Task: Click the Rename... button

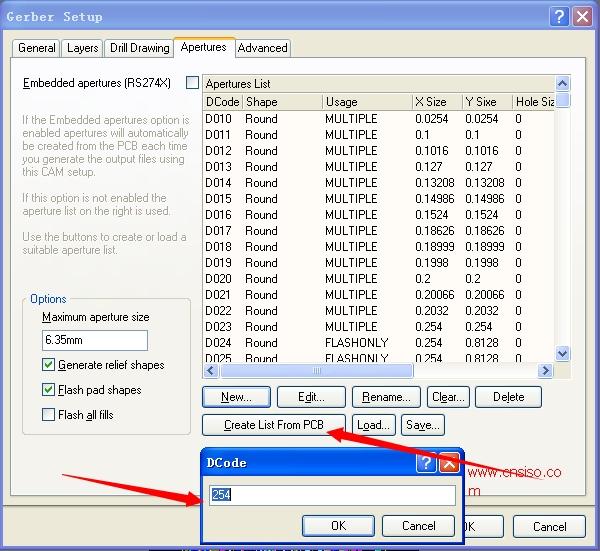Action: tap(386, 397)
